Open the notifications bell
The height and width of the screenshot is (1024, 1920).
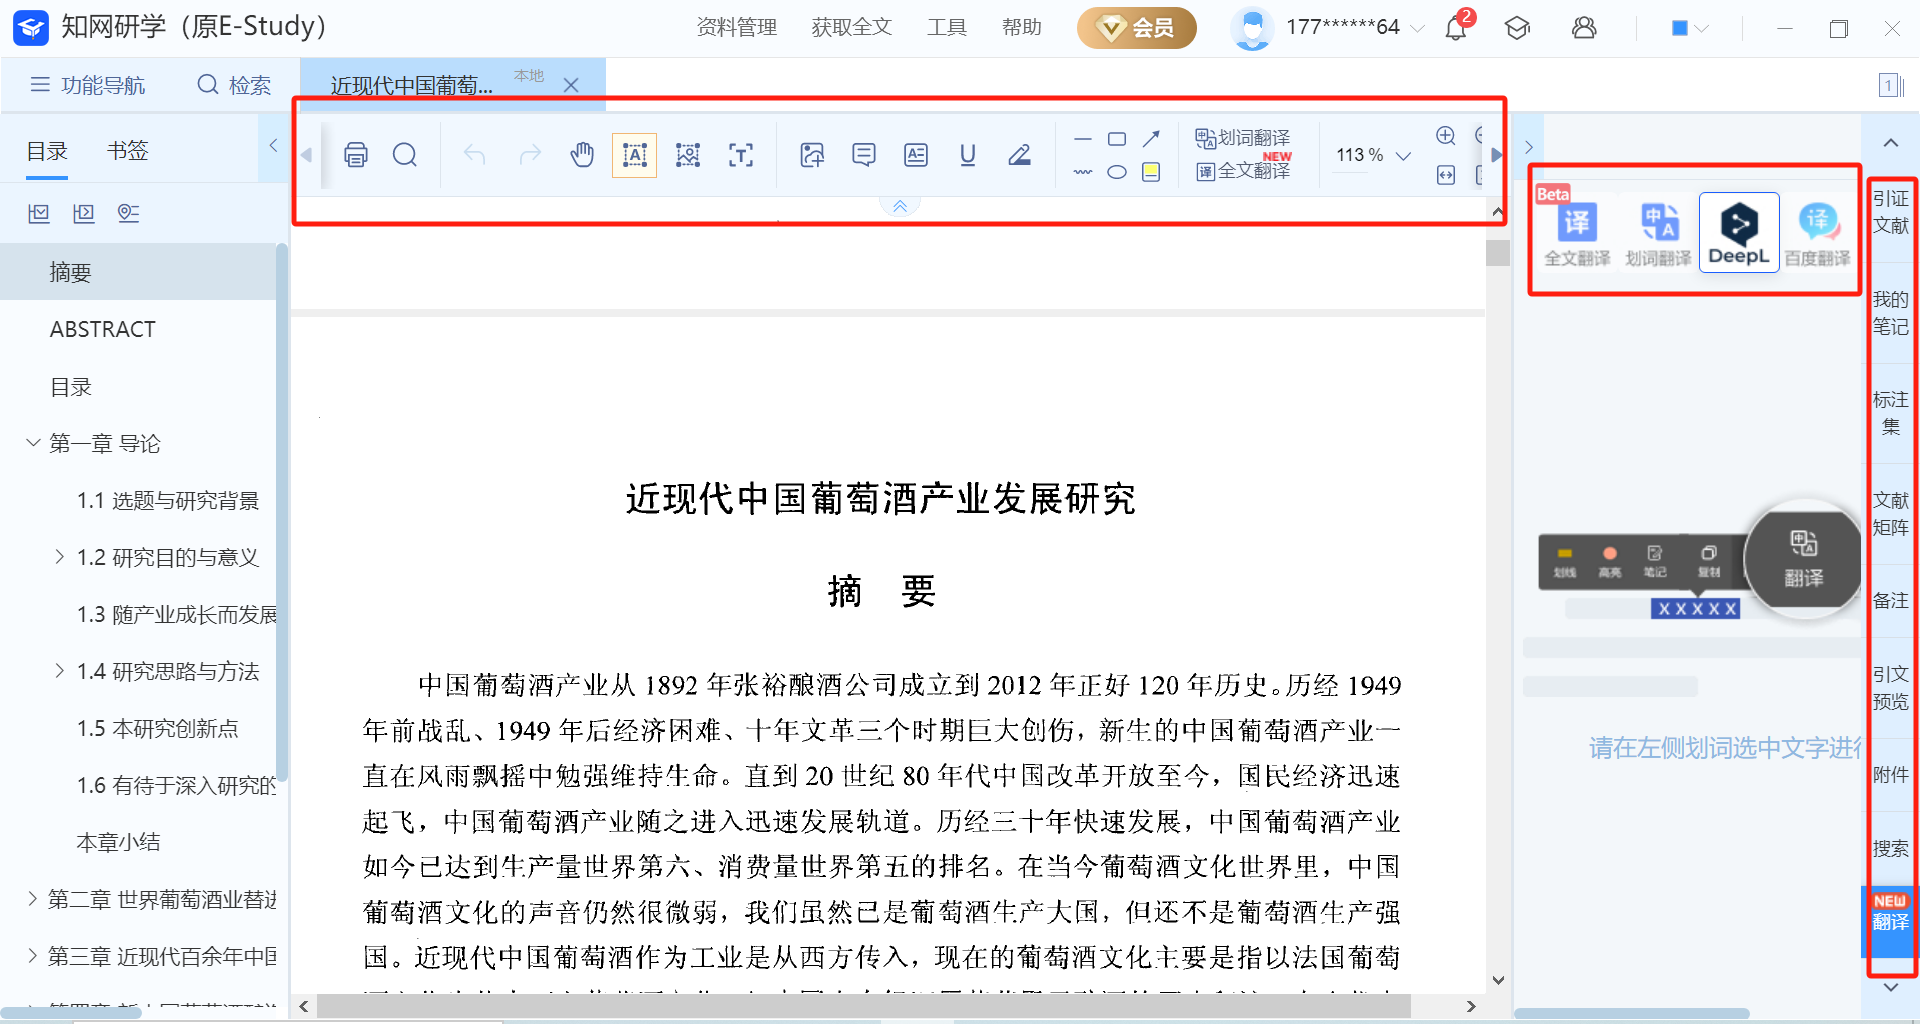[1456, 28]
